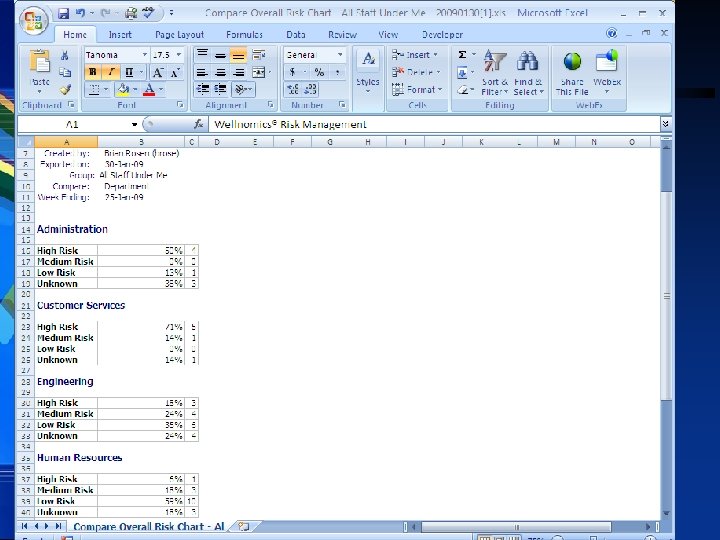Toggle Wrap Text
The image size is (720, 540).
click(x=259, y=55)
